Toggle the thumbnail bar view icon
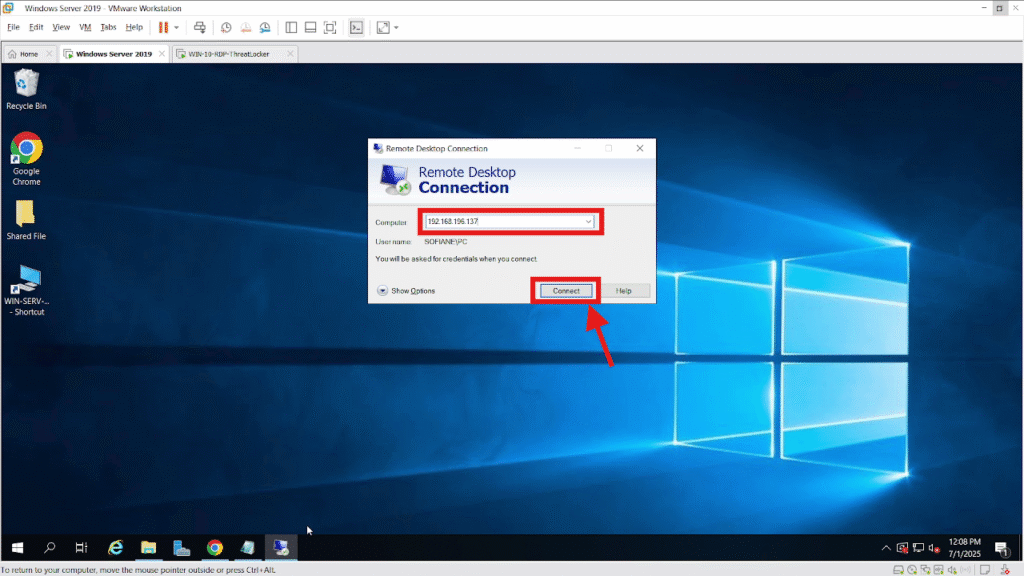This screenshot has height=576, width=1024. pyautogui.click(x=311, y=27)
